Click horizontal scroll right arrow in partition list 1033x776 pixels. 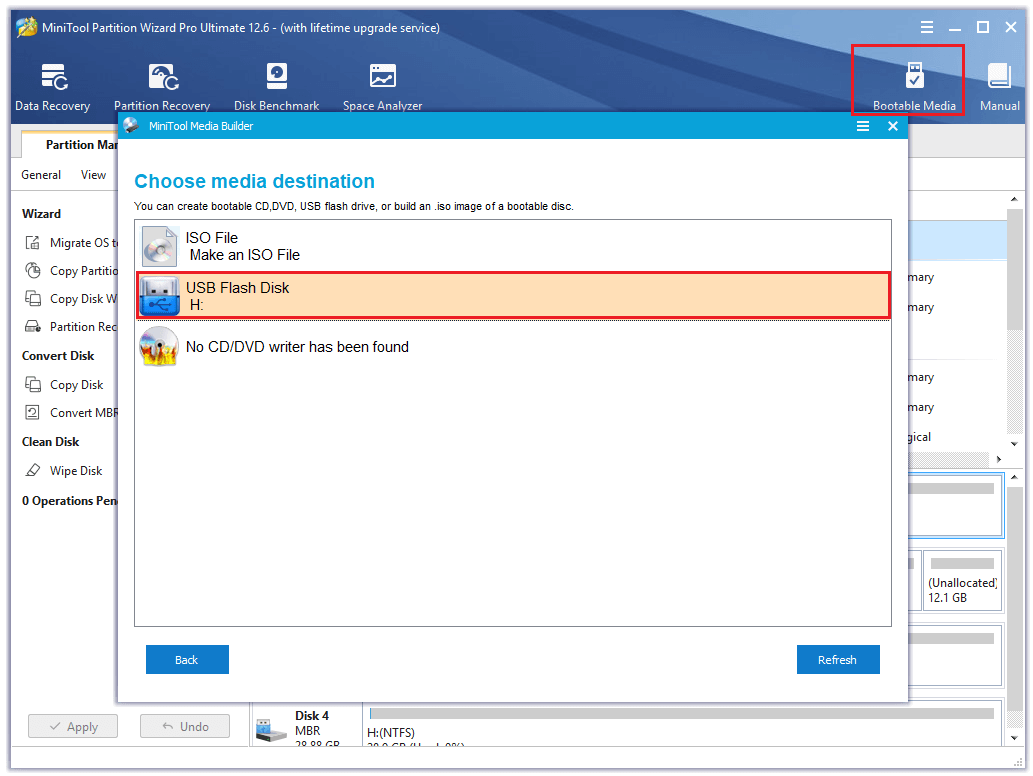[999, 458]
